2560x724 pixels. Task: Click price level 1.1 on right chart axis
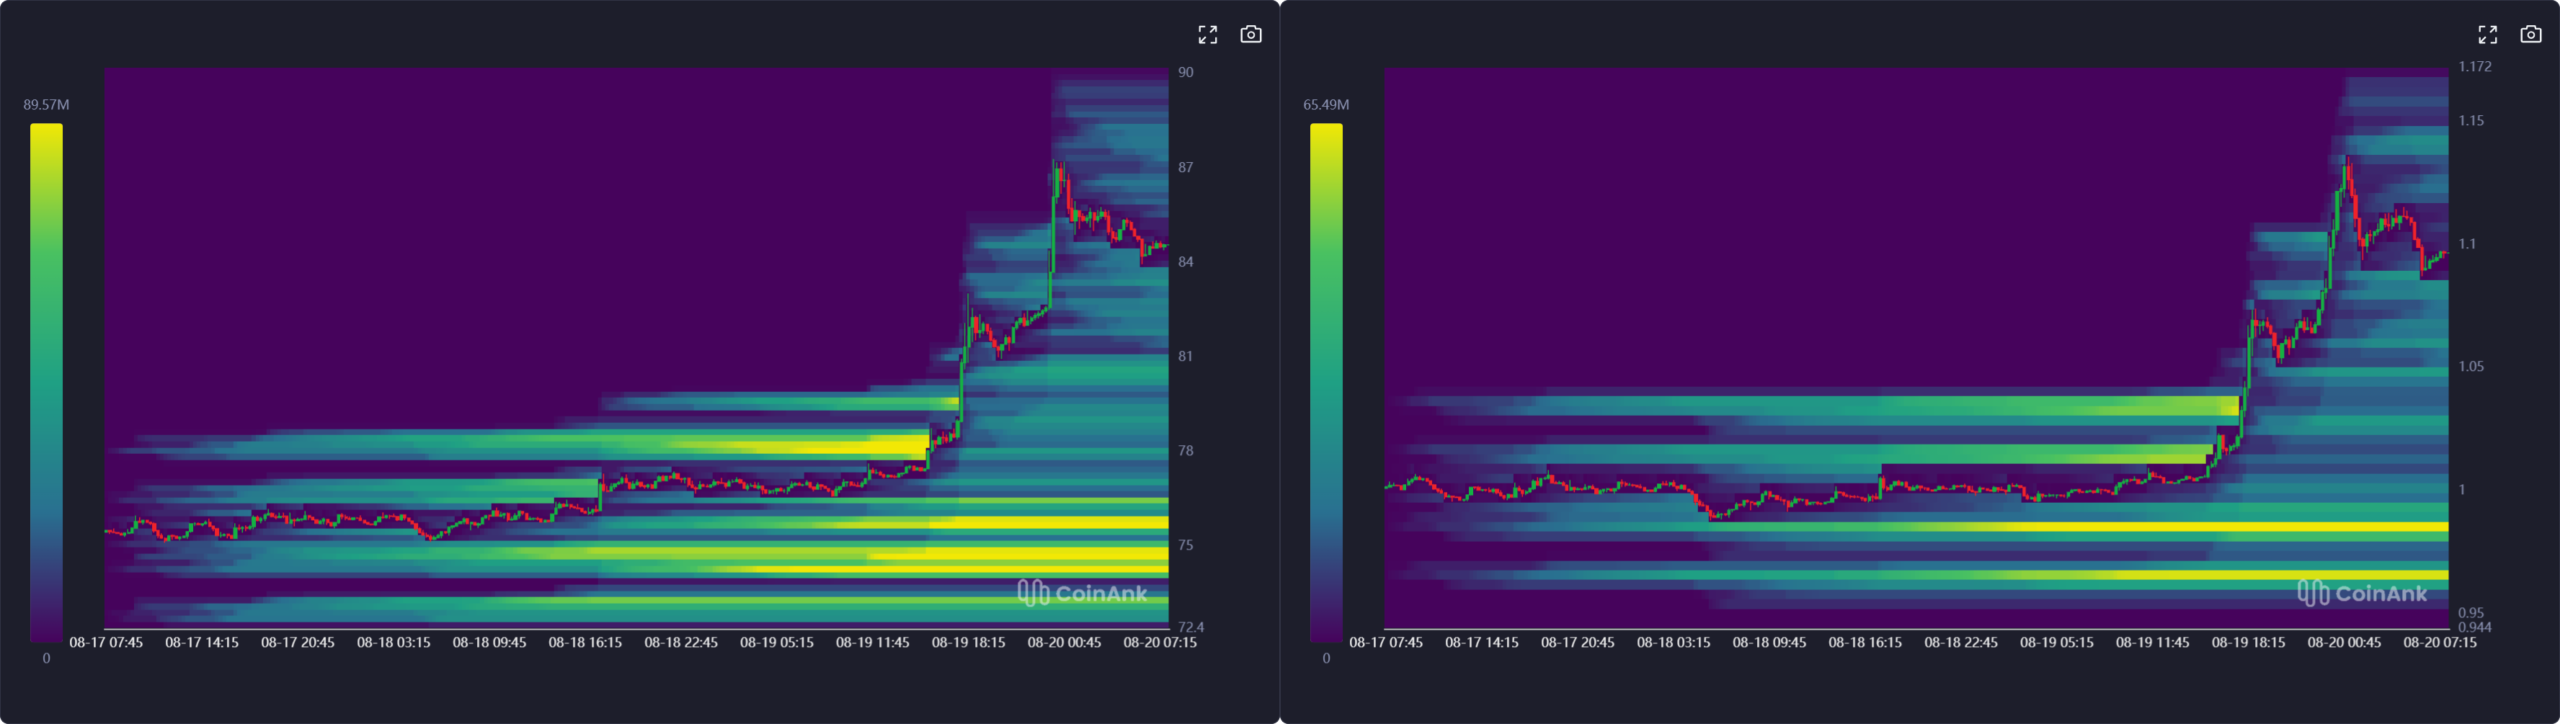coord(2467,244)
